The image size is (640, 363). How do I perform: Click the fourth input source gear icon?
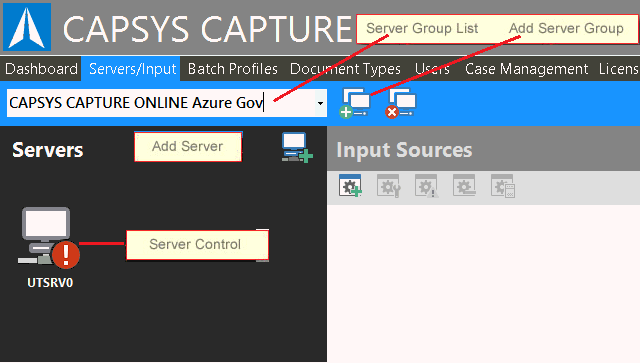(x=464, y=186)
